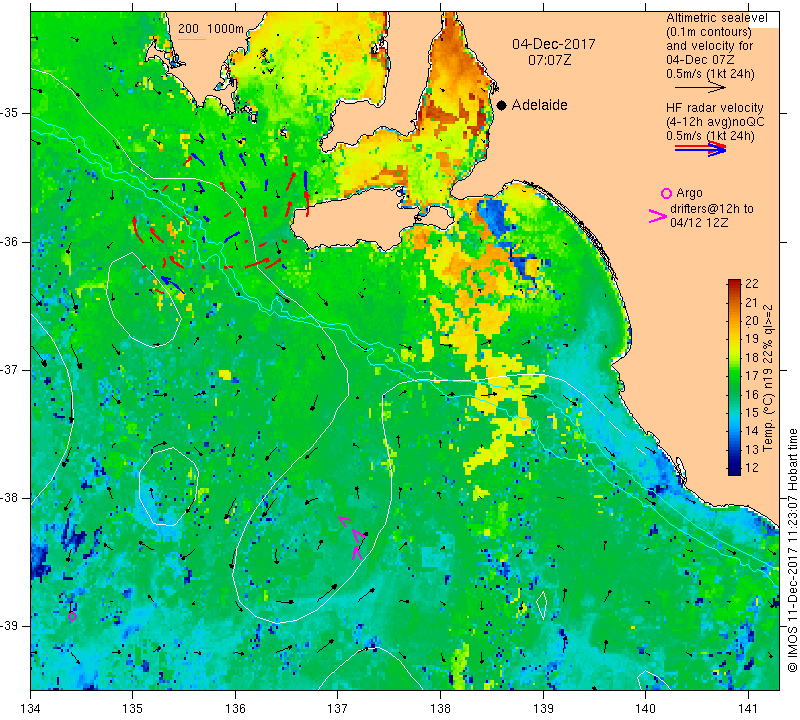
Task: Click the IMOS copyright timestamp text
Action: [792, 550]
